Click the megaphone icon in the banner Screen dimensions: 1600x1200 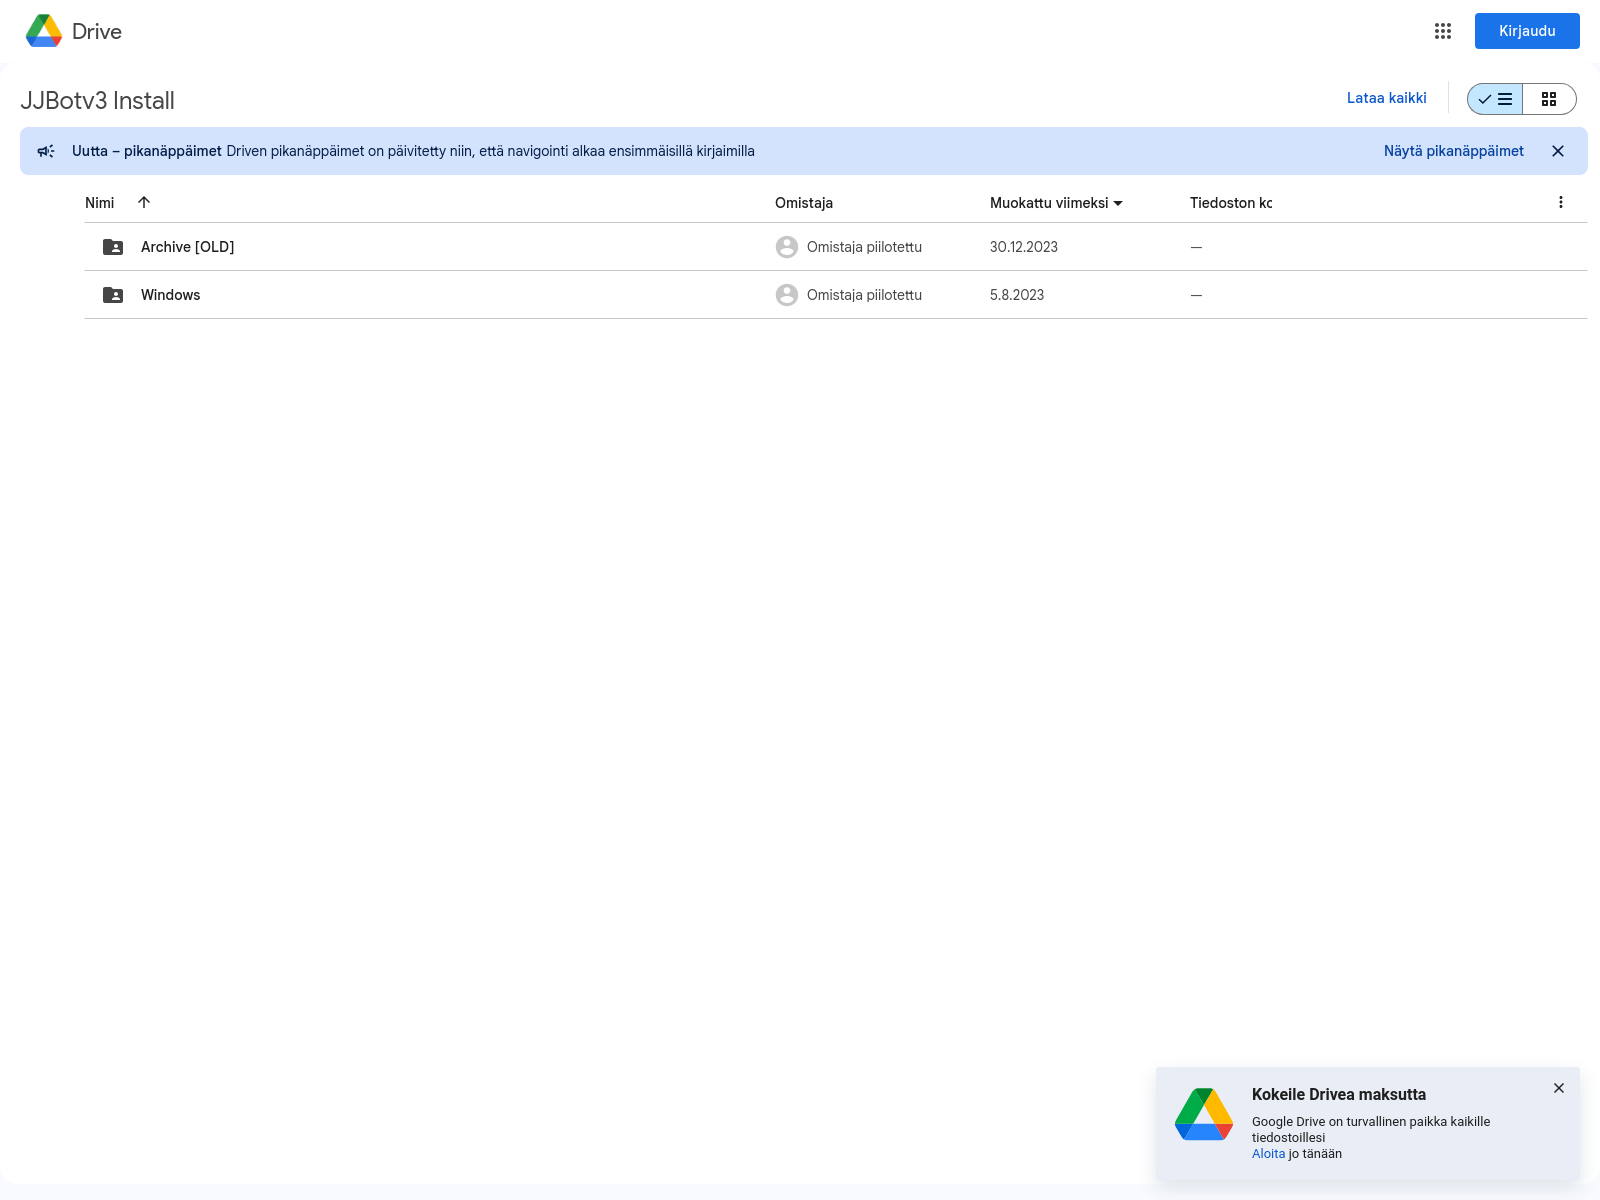click(46, 151)
